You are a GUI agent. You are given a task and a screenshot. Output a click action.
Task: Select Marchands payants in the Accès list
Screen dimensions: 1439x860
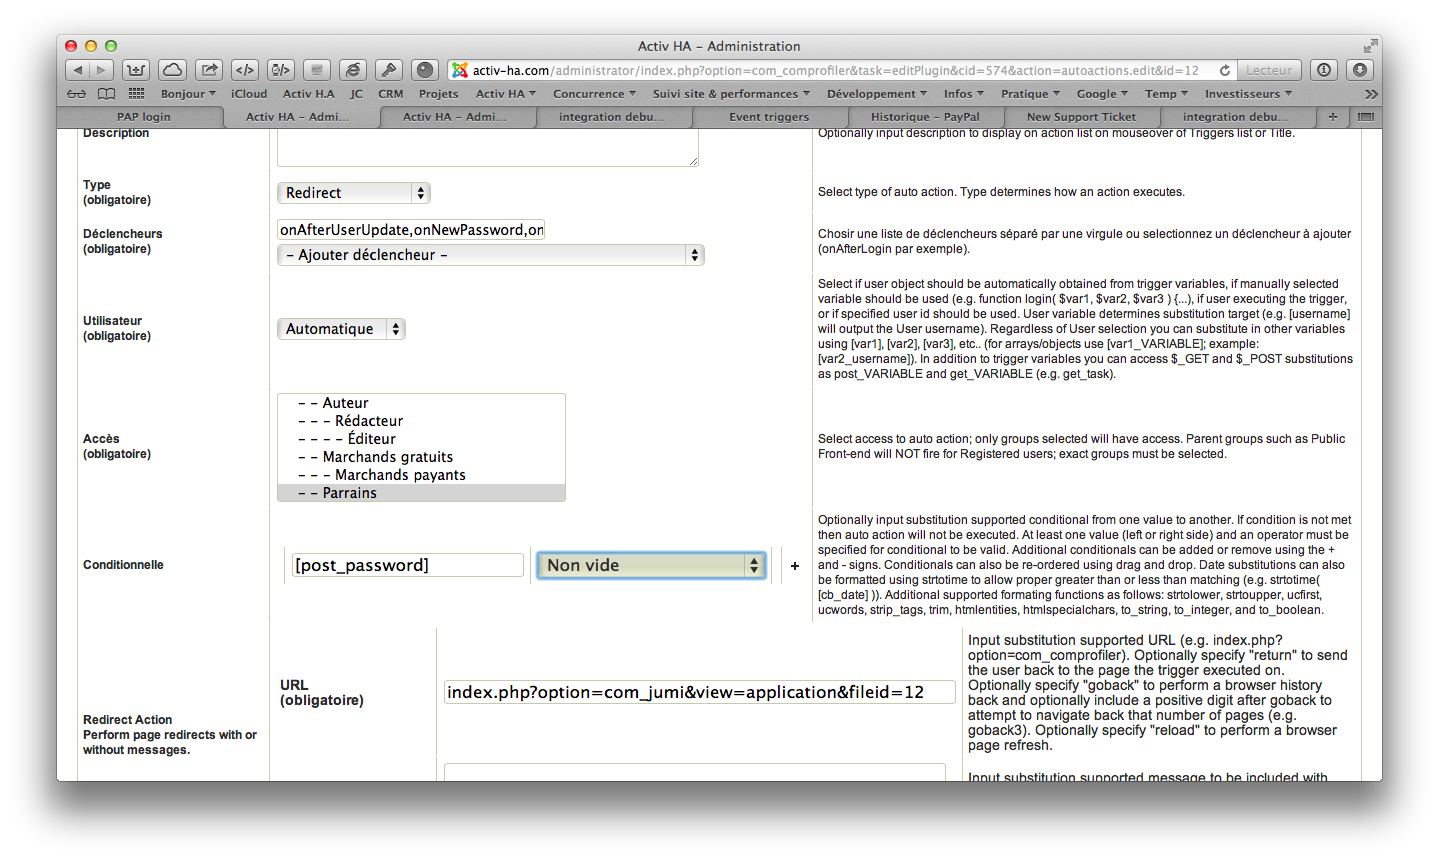point(421,475)
